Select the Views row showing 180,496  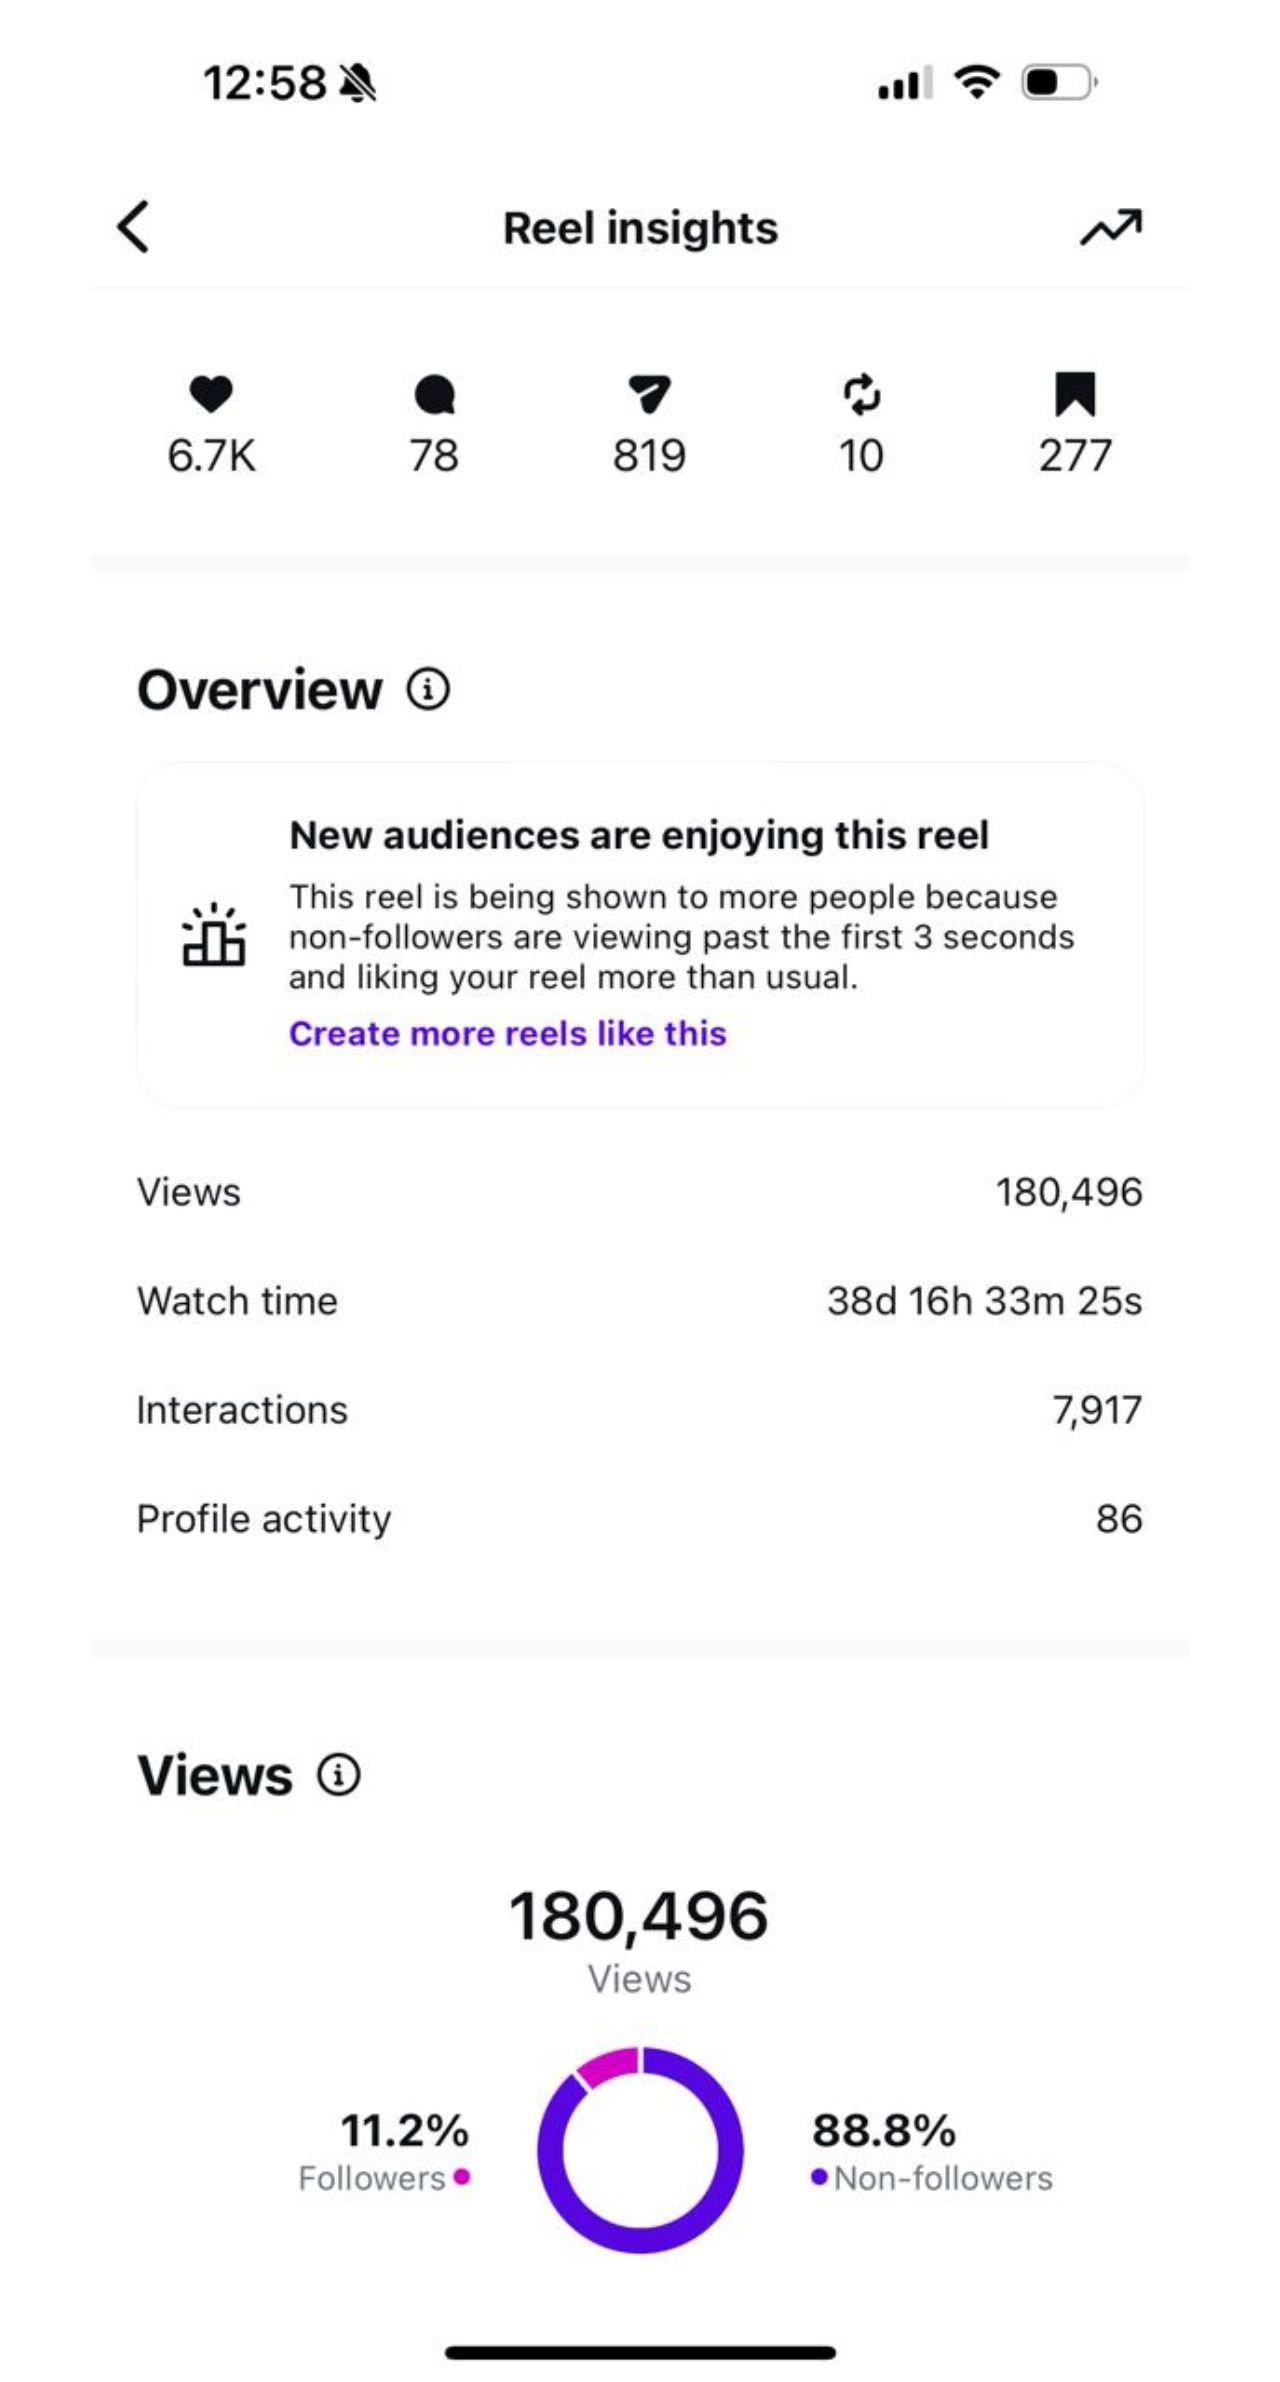[x=640, y=1192]
